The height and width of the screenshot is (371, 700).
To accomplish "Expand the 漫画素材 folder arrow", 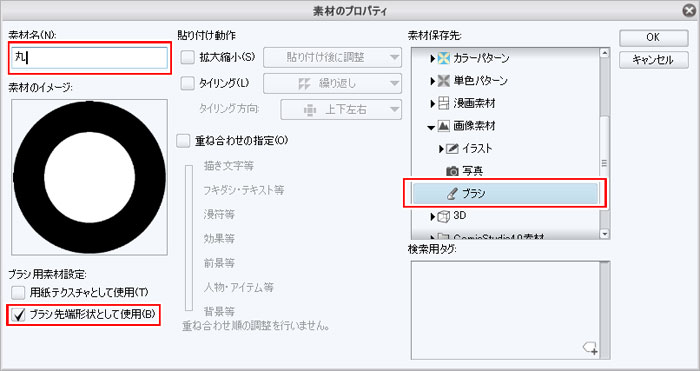I will (433, 104).
